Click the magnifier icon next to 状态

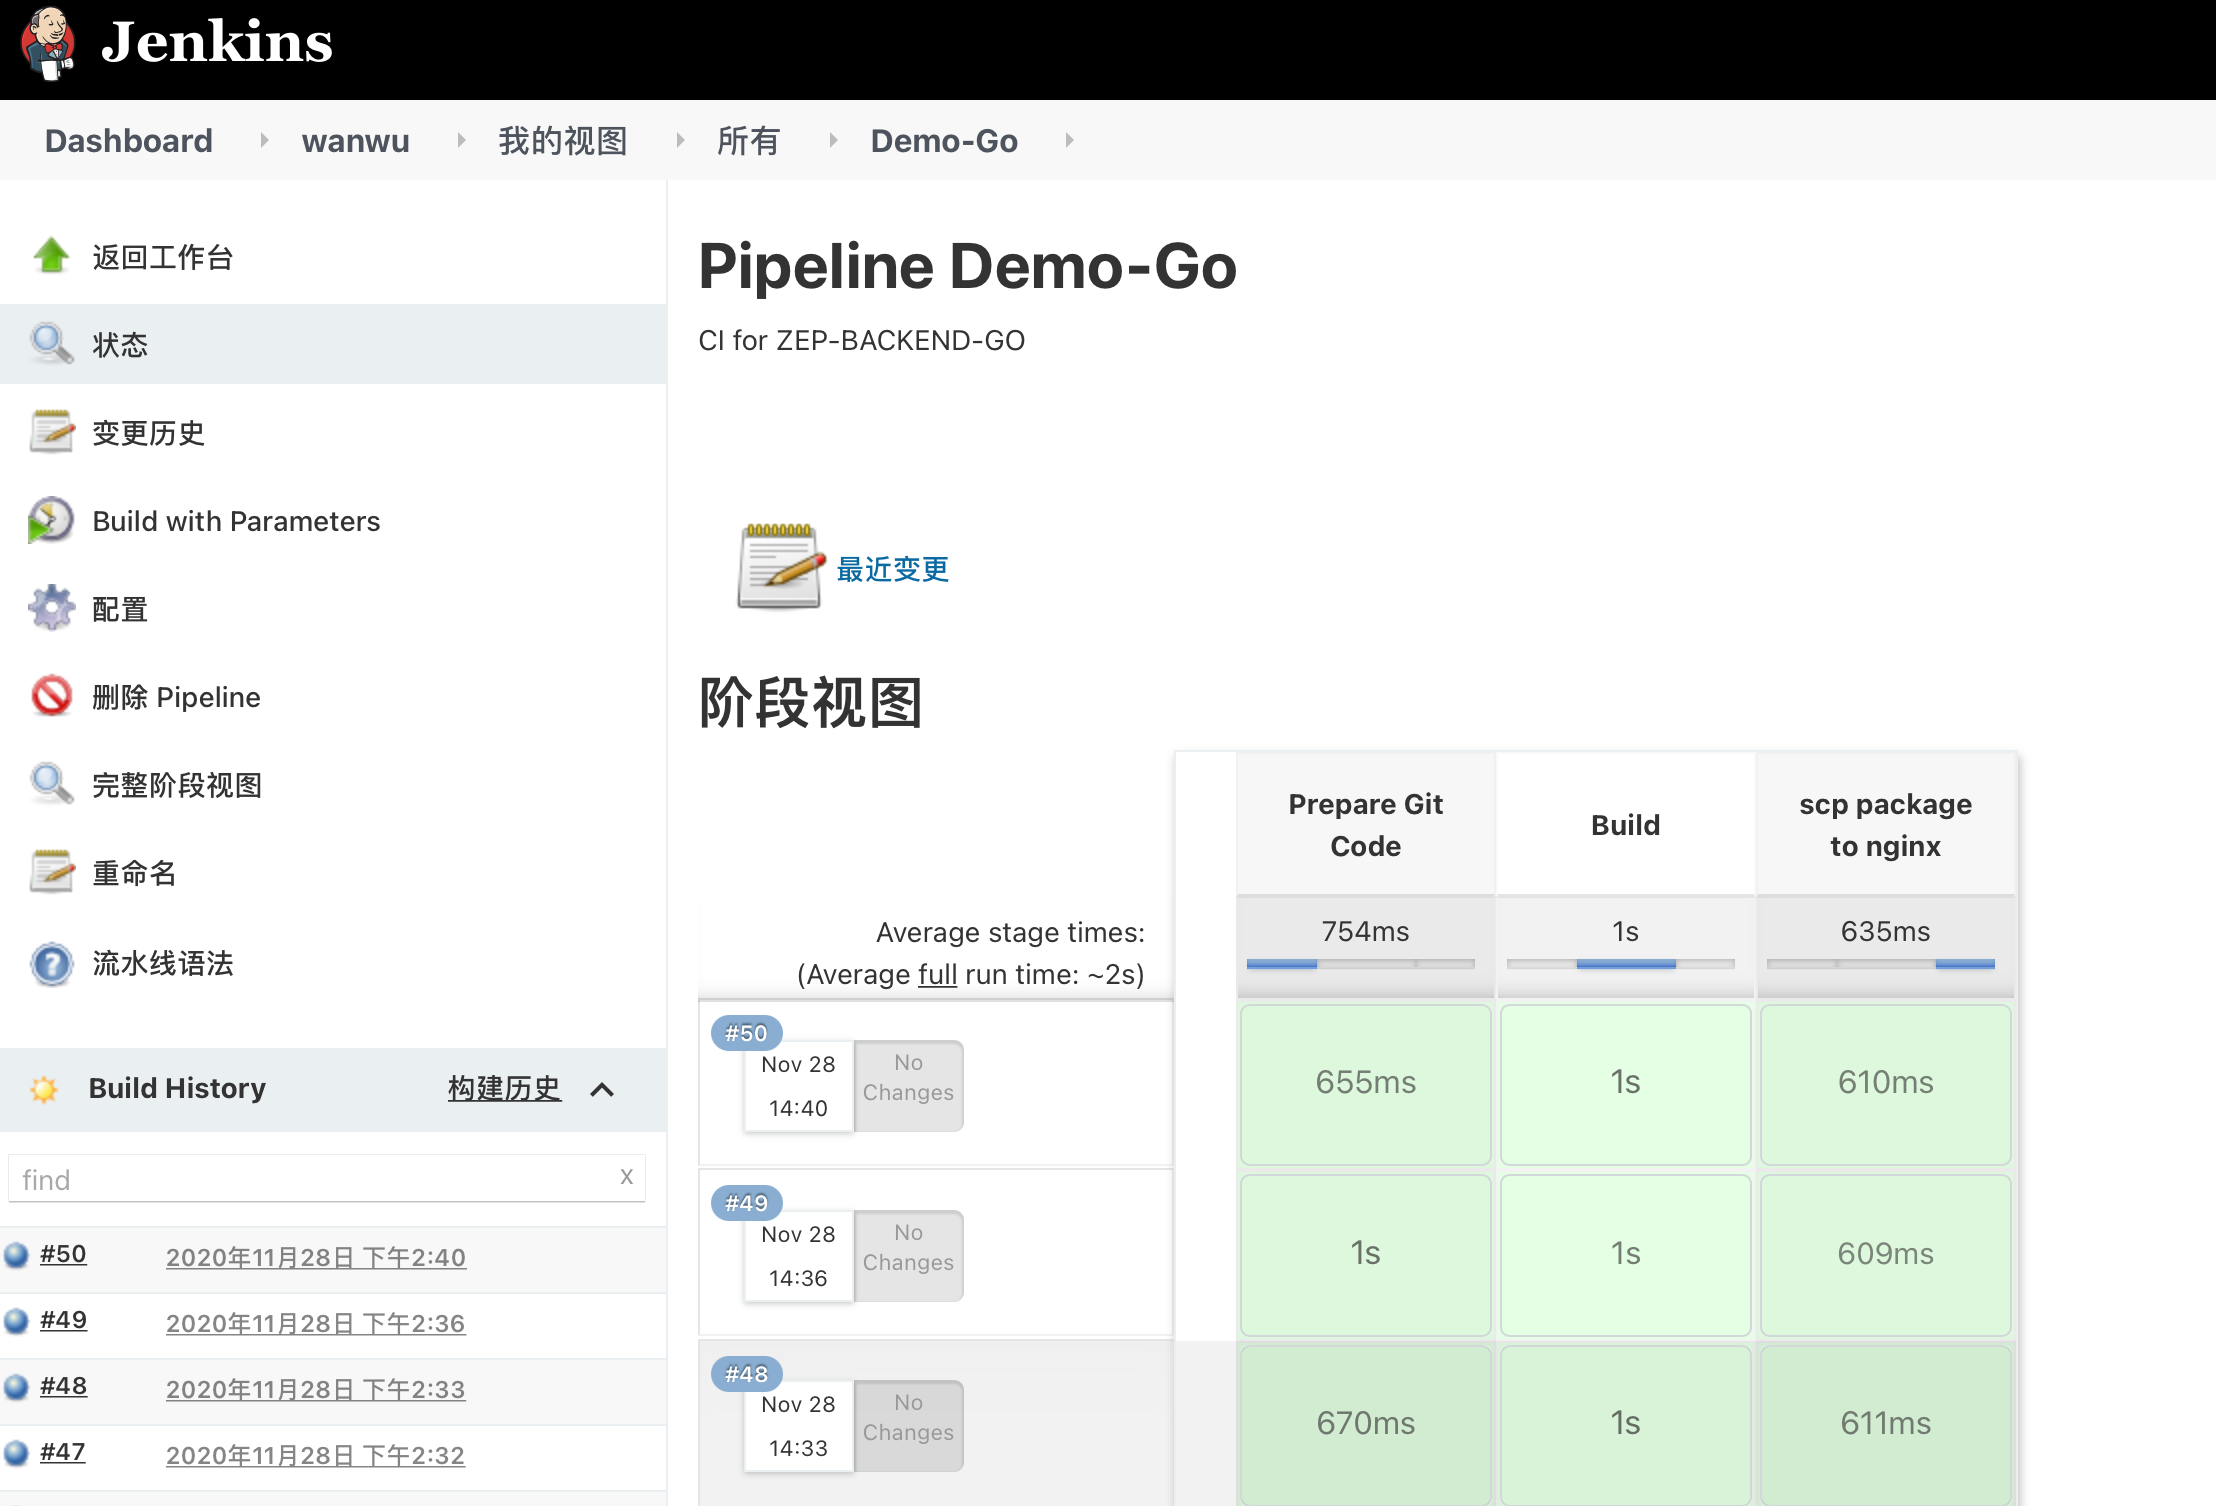tap(51, 344)
